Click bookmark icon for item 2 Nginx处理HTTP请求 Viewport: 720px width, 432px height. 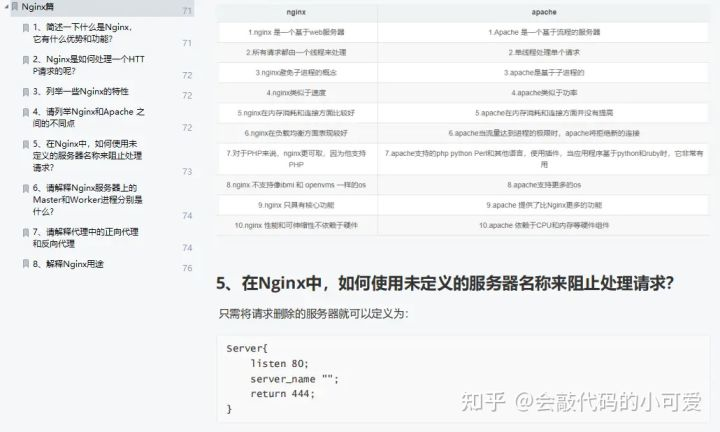26,60
